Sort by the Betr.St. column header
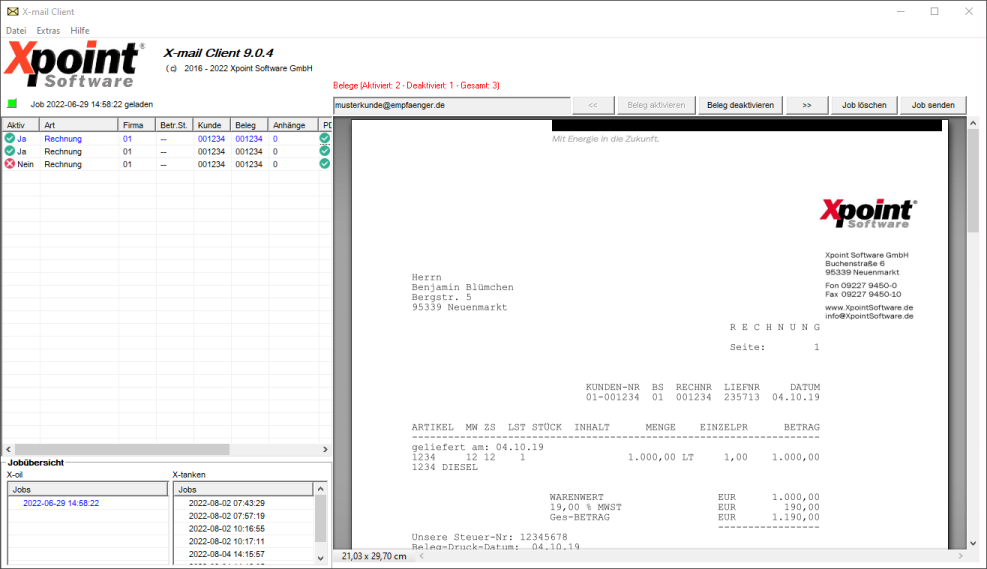The height and width of the screenshot is (569, 987). 174,125
